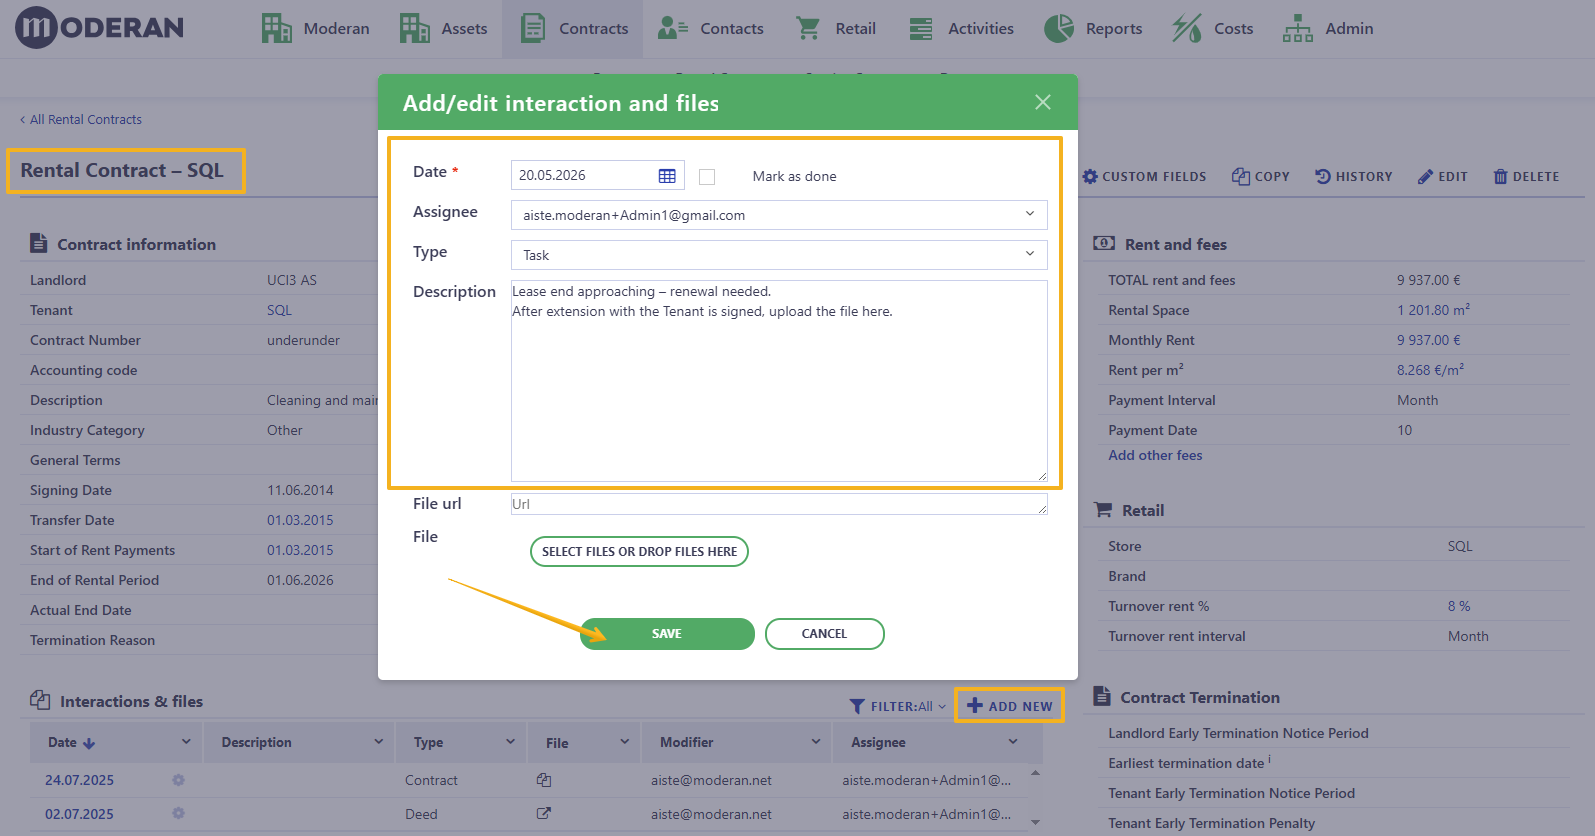
Task: Open the 02.07.2025 interaction entry
Action: point(79,814)
